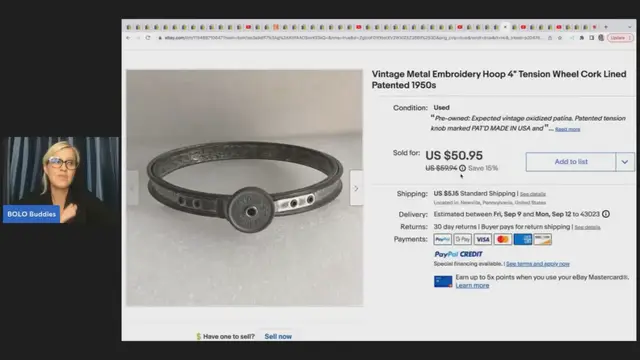The height and width of the screenshot is (360, 640).
Task: Show next product photo arrow
Action: [356, 188]
